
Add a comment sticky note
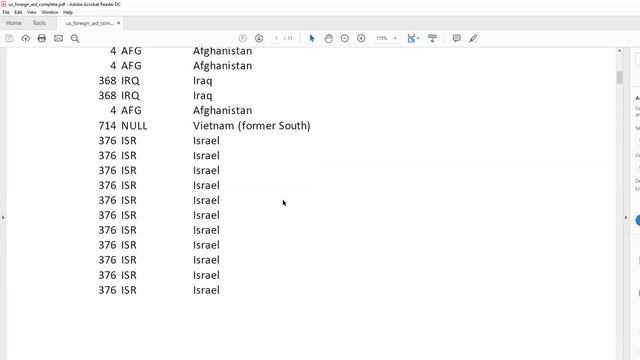[456, 38]
